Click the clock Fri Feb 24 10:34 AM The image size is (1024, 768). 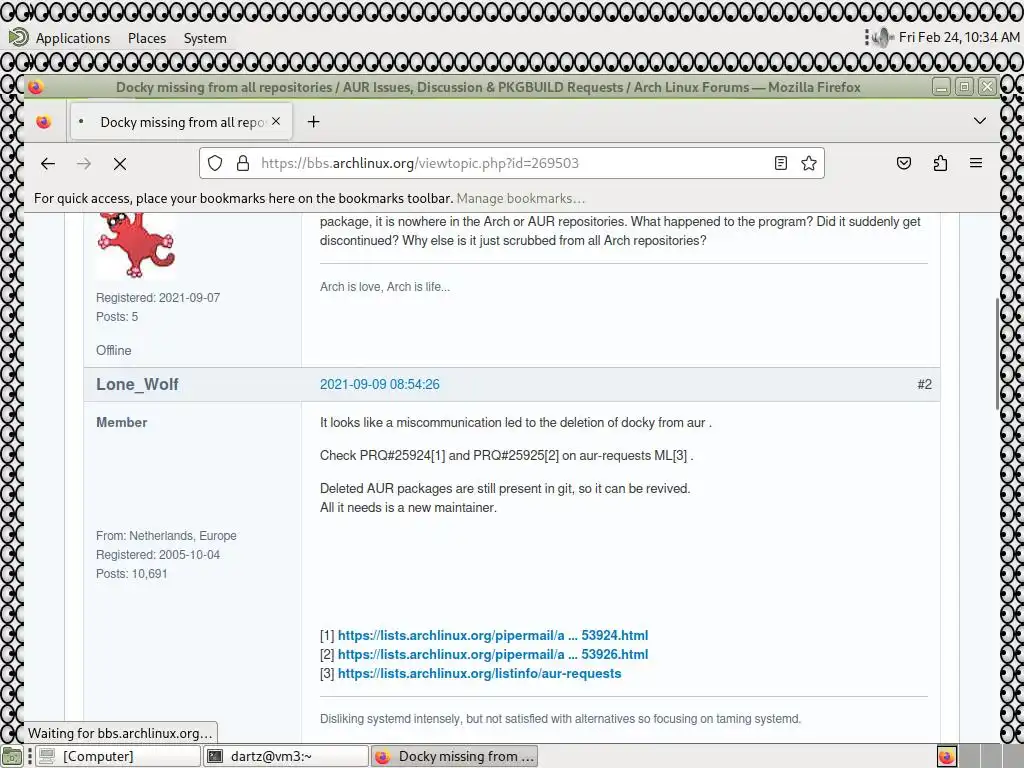click(959, 37)
